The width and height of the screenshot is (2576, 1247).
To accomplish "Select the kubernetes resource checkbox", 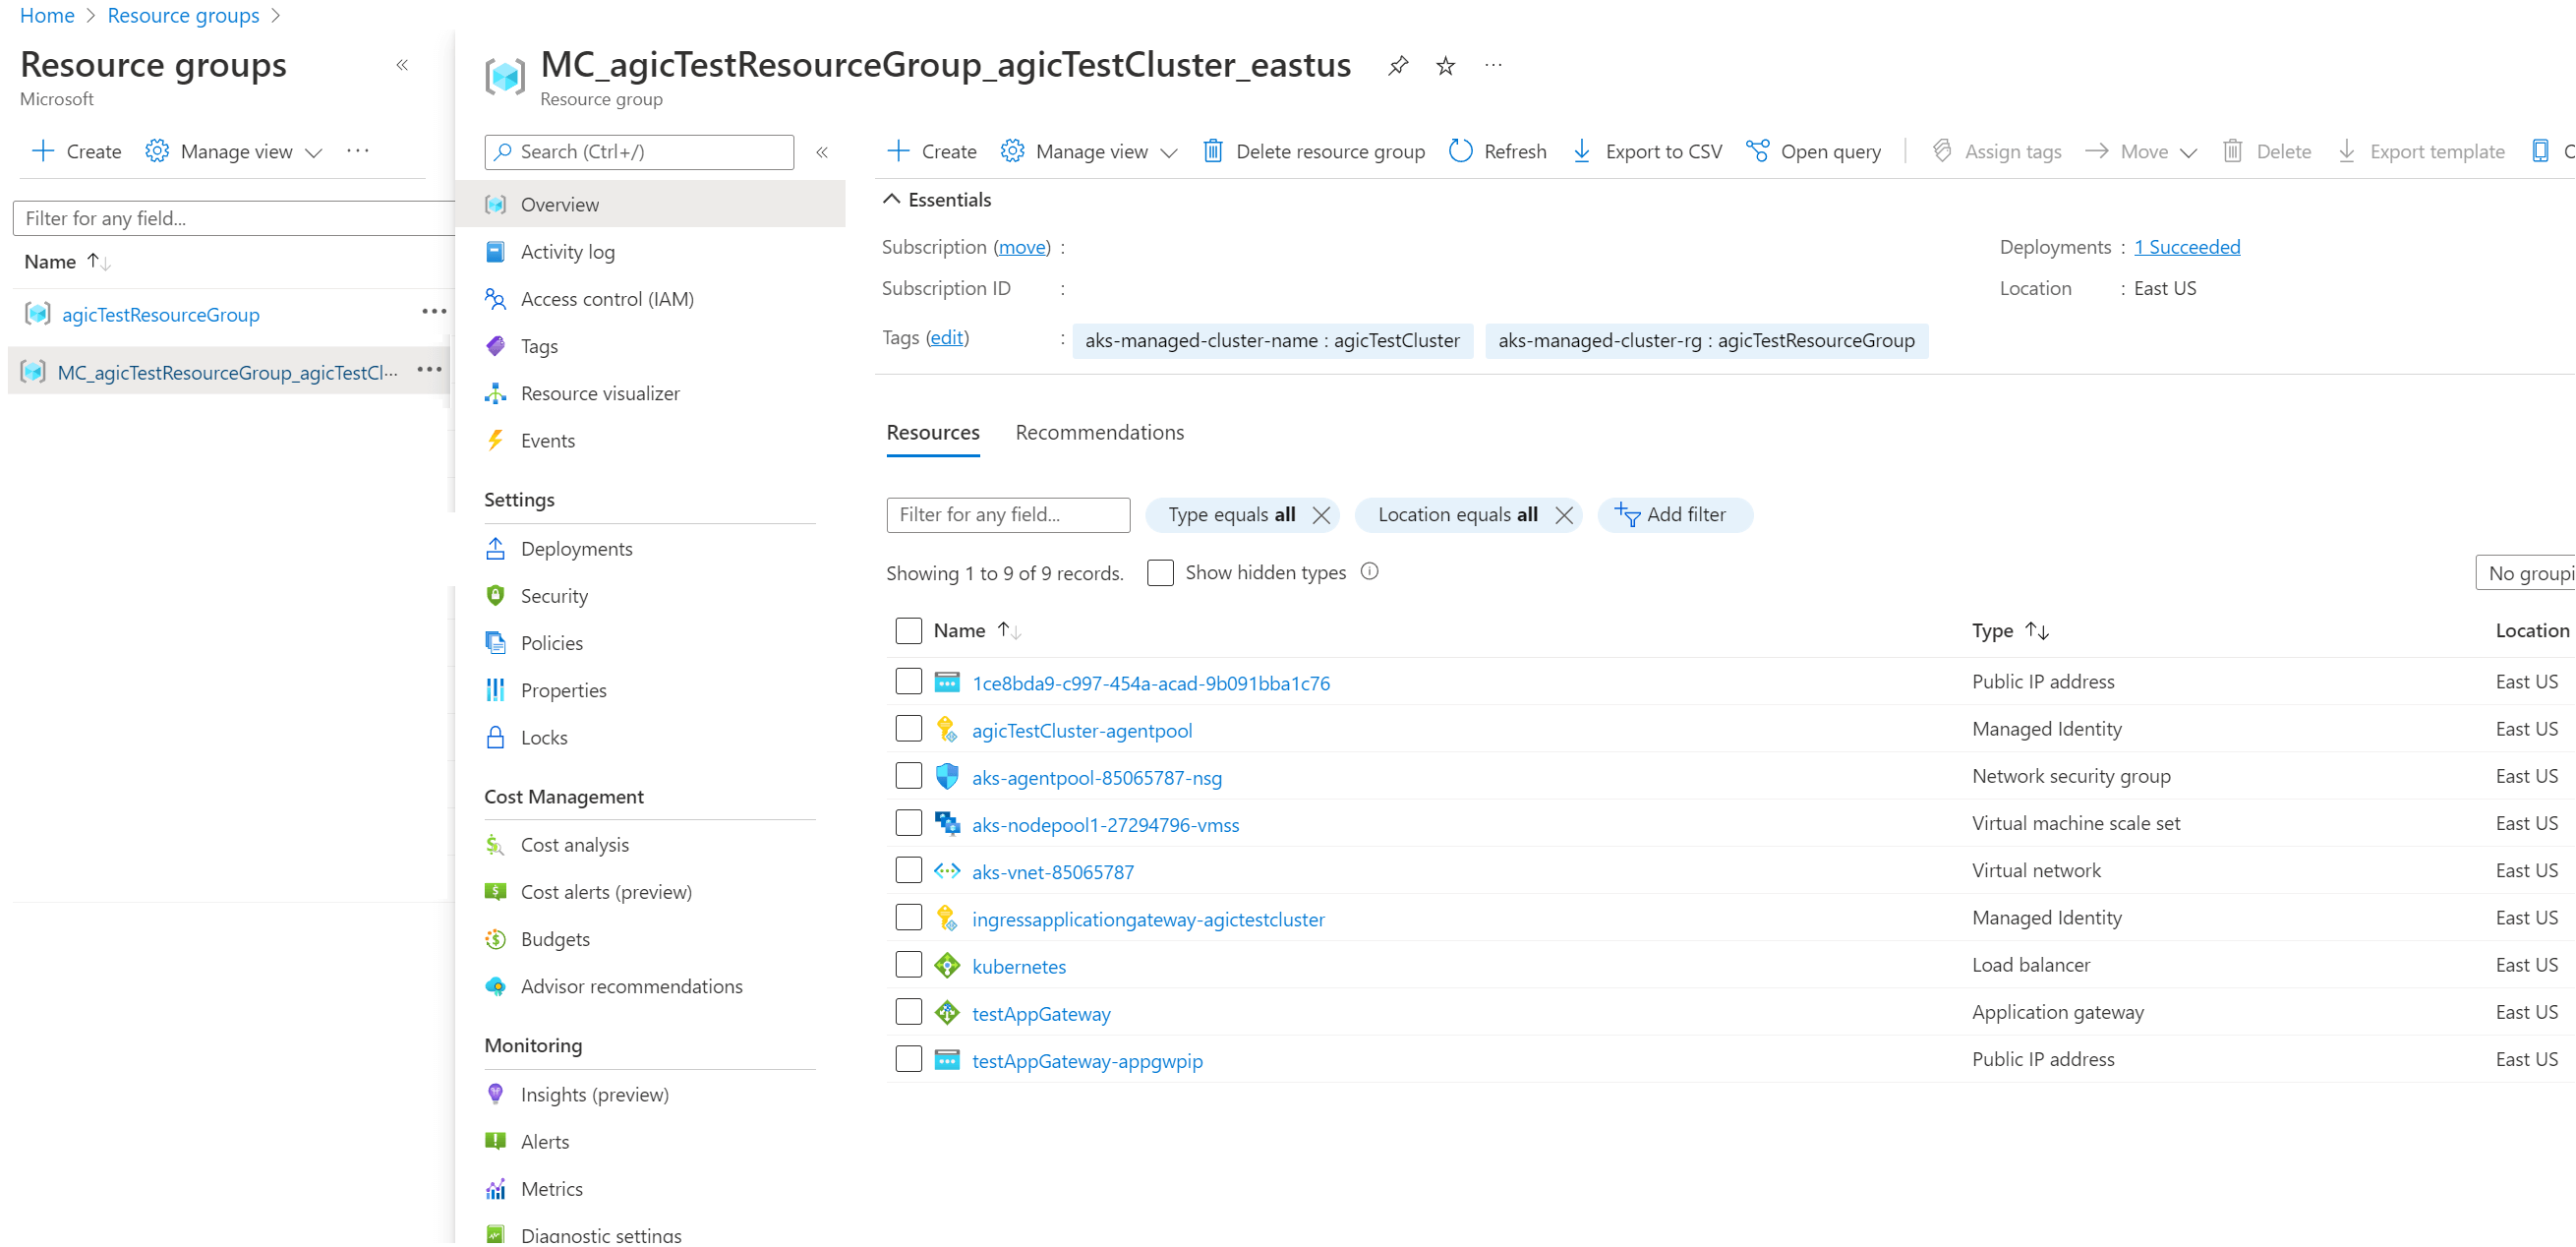I will (x=908, y=963).
